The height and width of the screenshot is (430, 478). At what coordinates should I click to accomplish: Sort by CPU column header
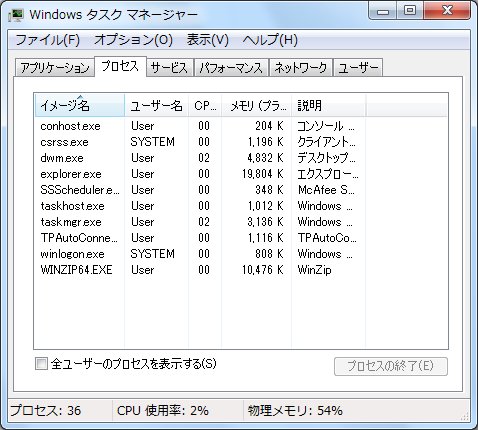point(205,106)
